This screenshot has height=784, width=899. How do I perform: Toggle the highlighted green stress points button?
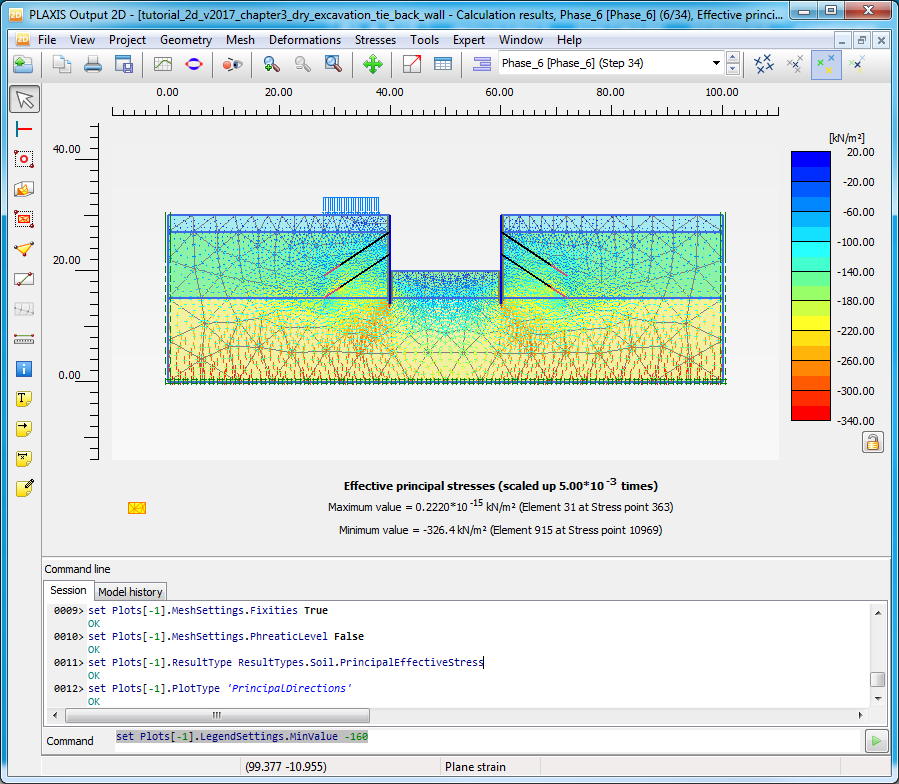click(x=825, y=65)
